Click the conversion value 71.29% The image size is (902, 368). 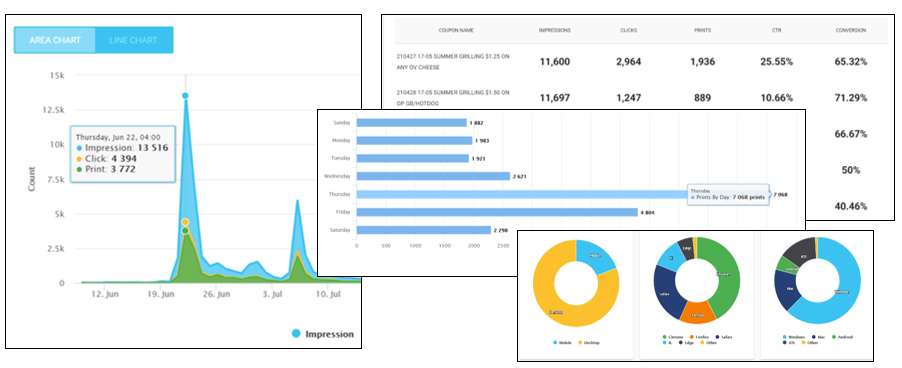point(851,98)
